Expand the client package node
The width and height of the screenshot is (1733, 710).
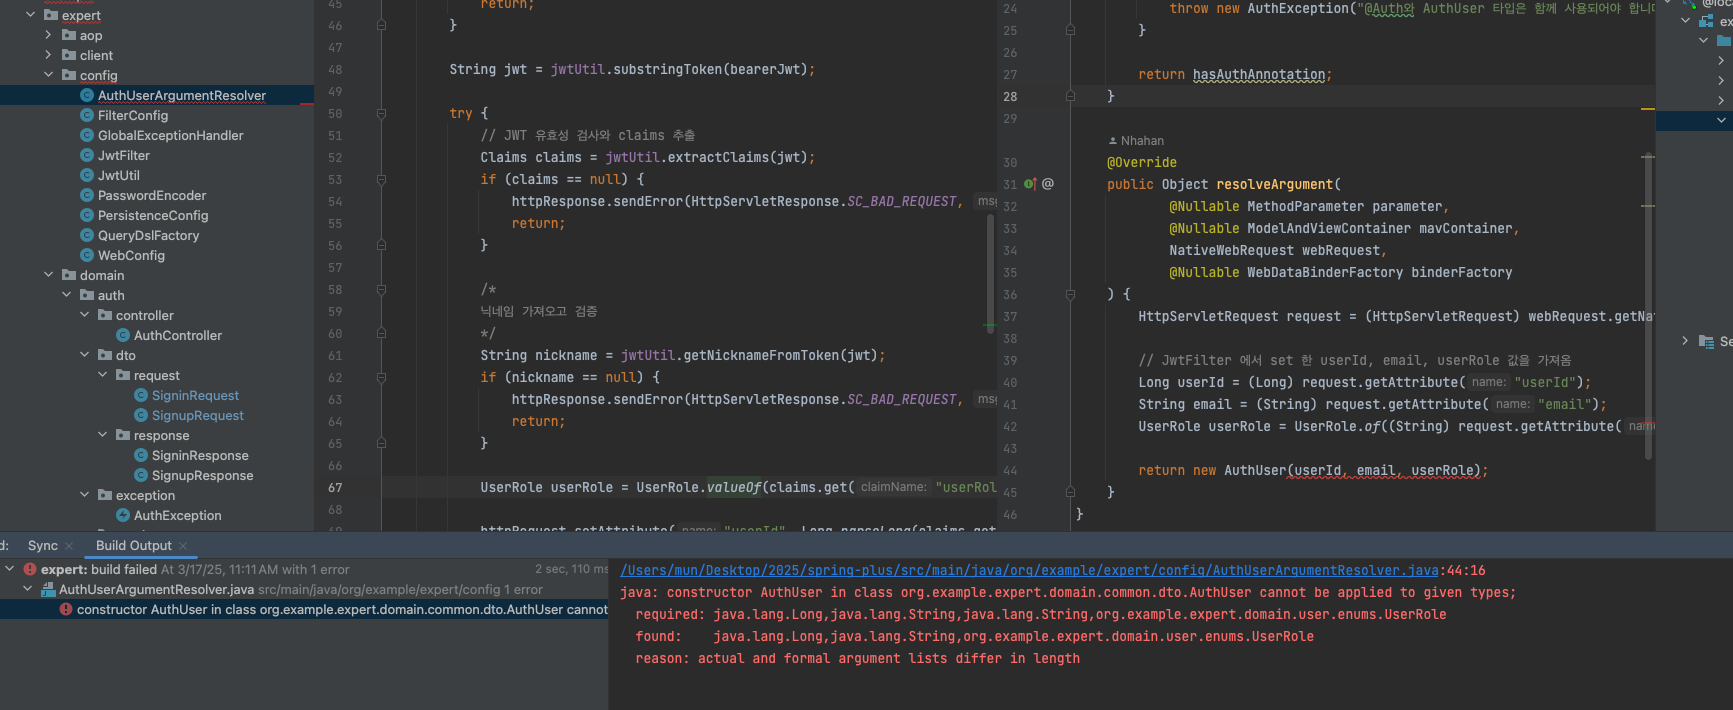[x=48, y=55]
